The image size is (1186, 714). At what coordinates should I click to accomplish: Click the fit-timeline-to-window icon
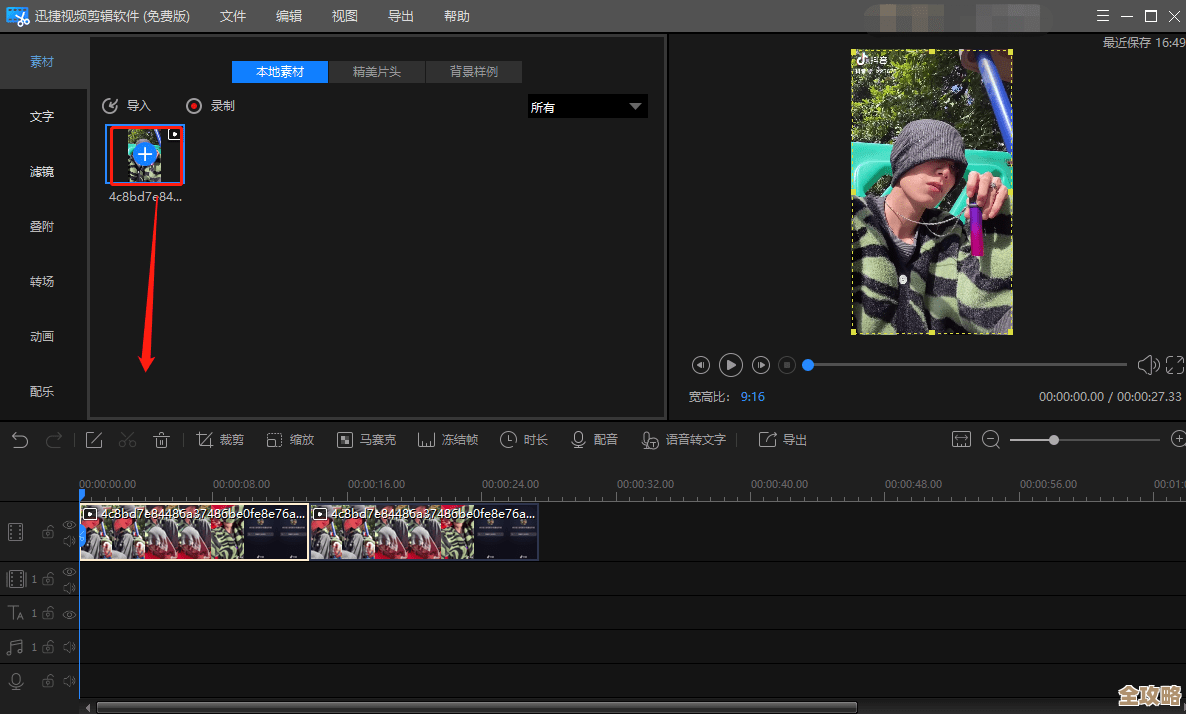pos(961,440)
